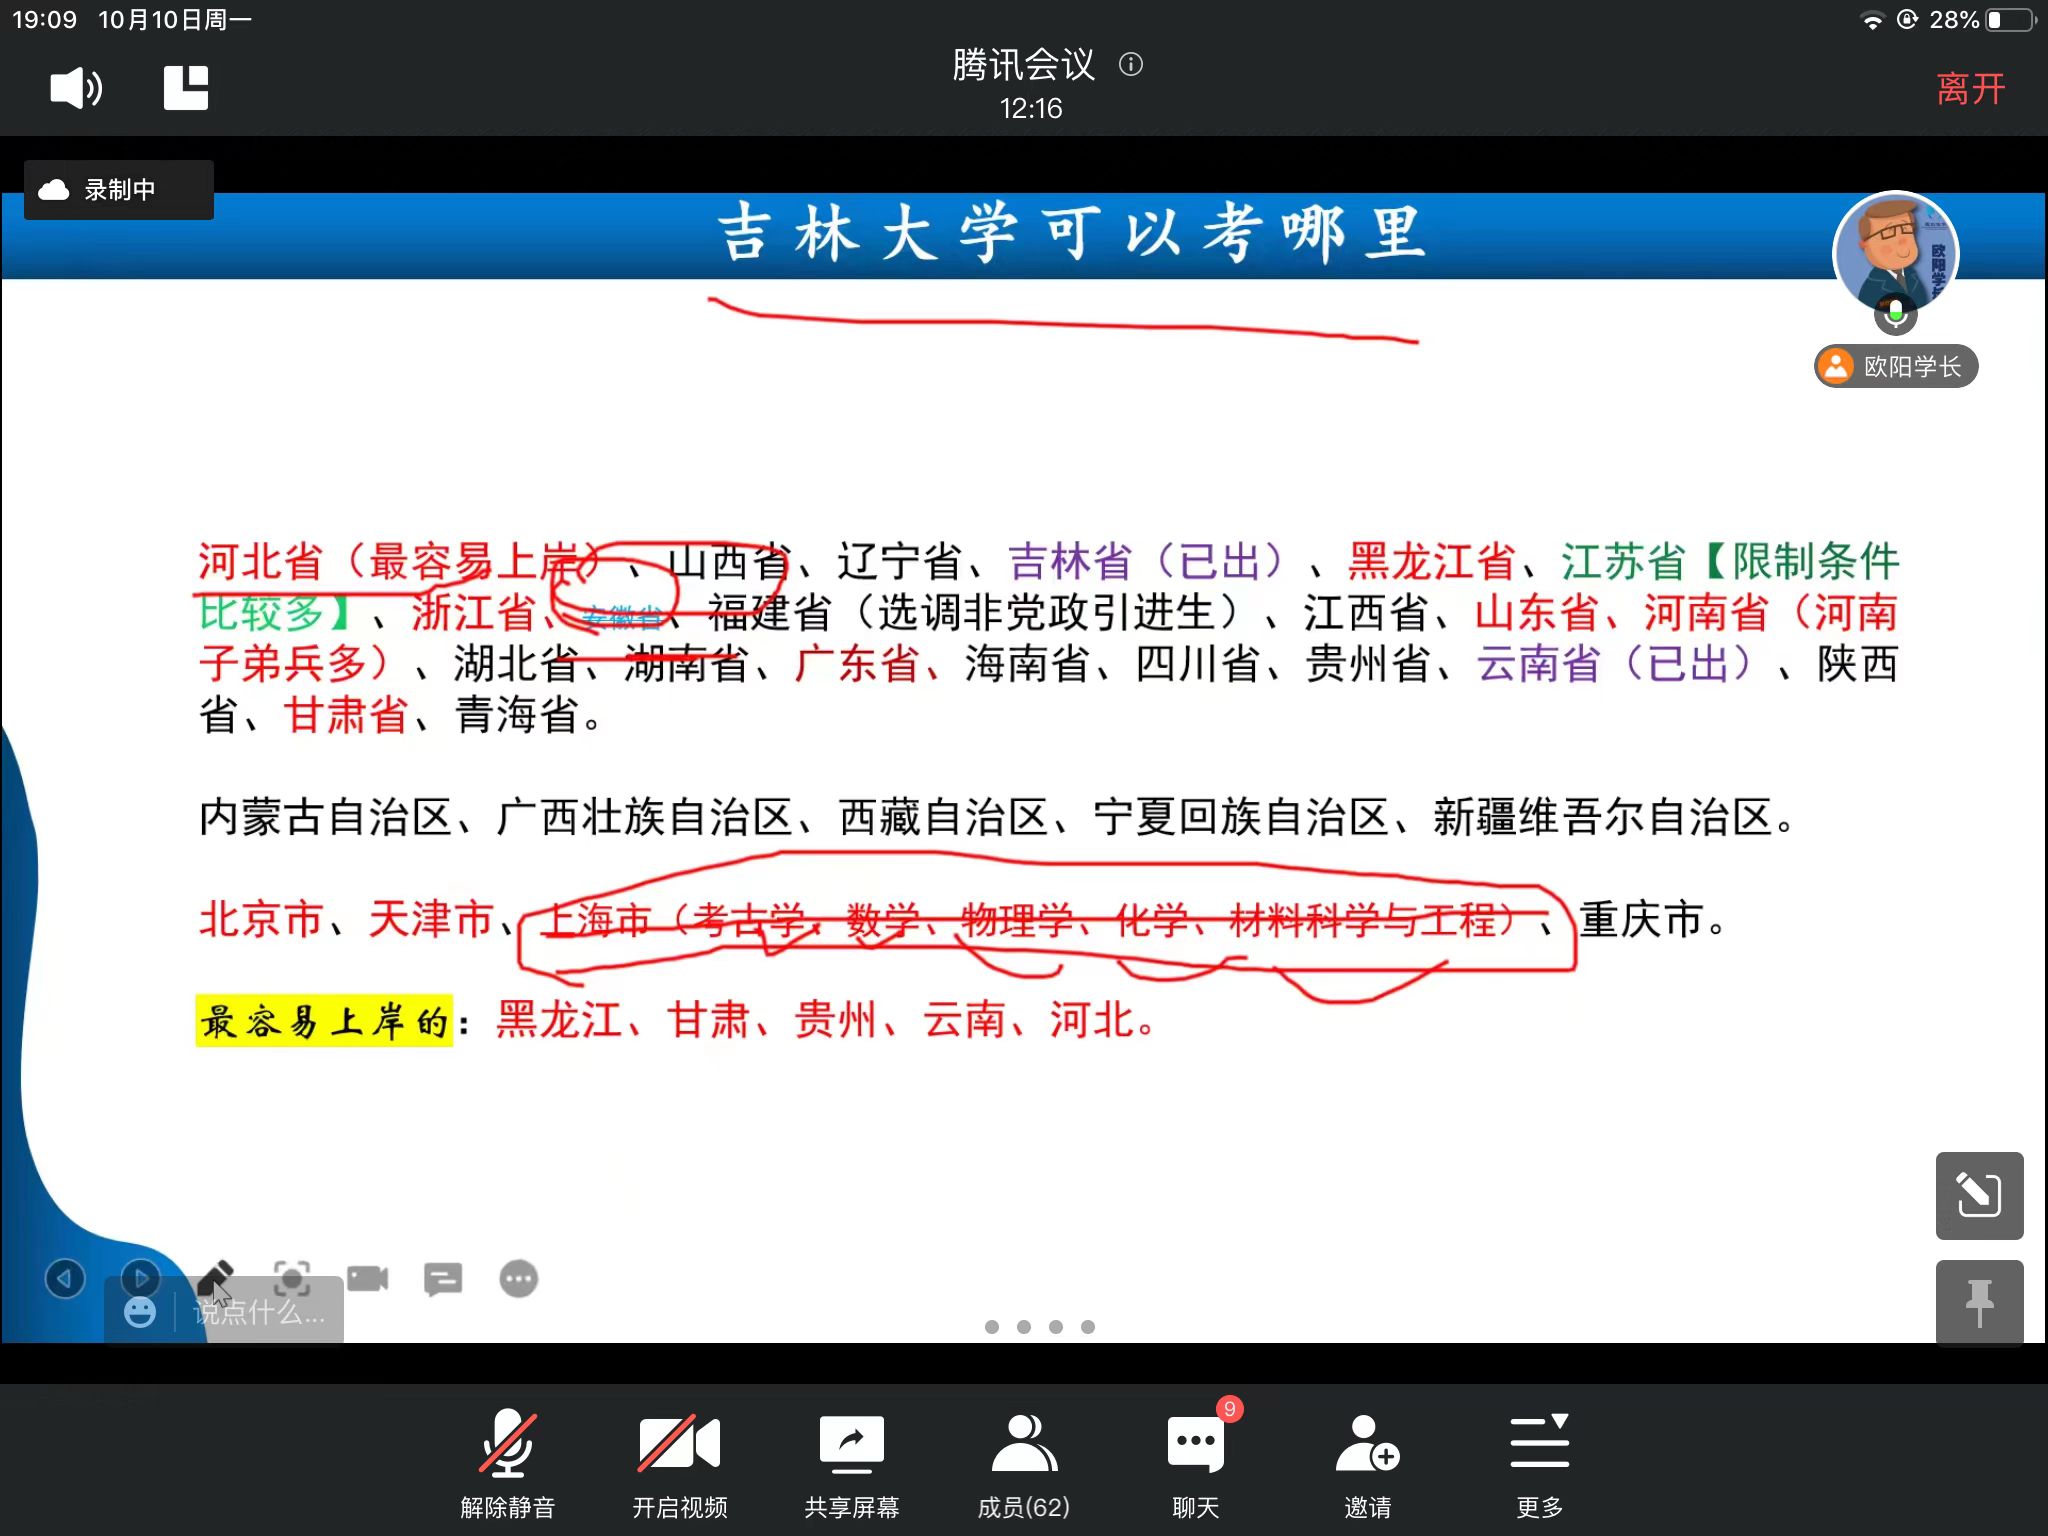Go to previous slide arrow

tap(65, 1278)
